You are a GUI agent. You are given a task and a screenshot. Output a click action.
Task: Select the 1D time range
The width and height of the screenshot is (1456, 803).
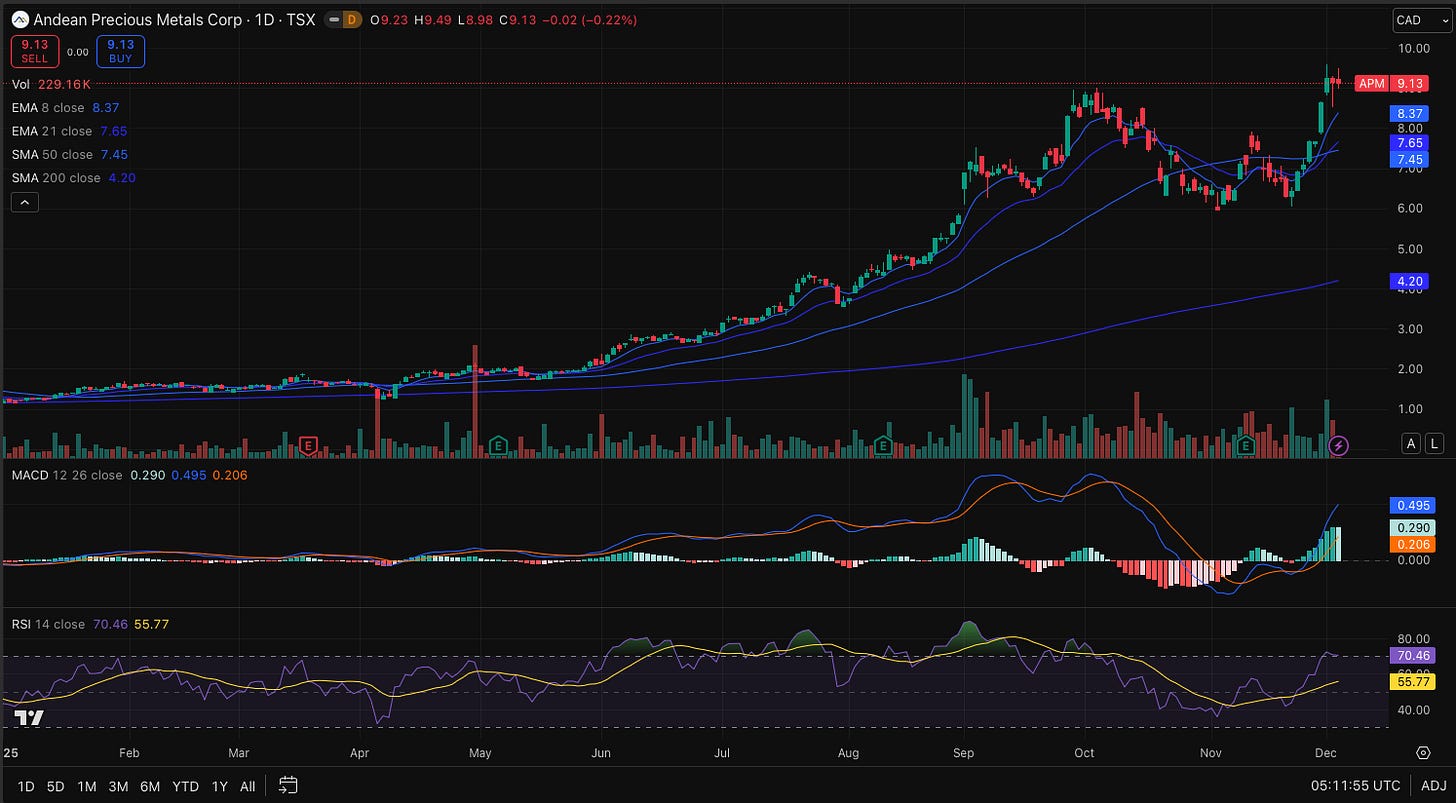pos(26,786)
